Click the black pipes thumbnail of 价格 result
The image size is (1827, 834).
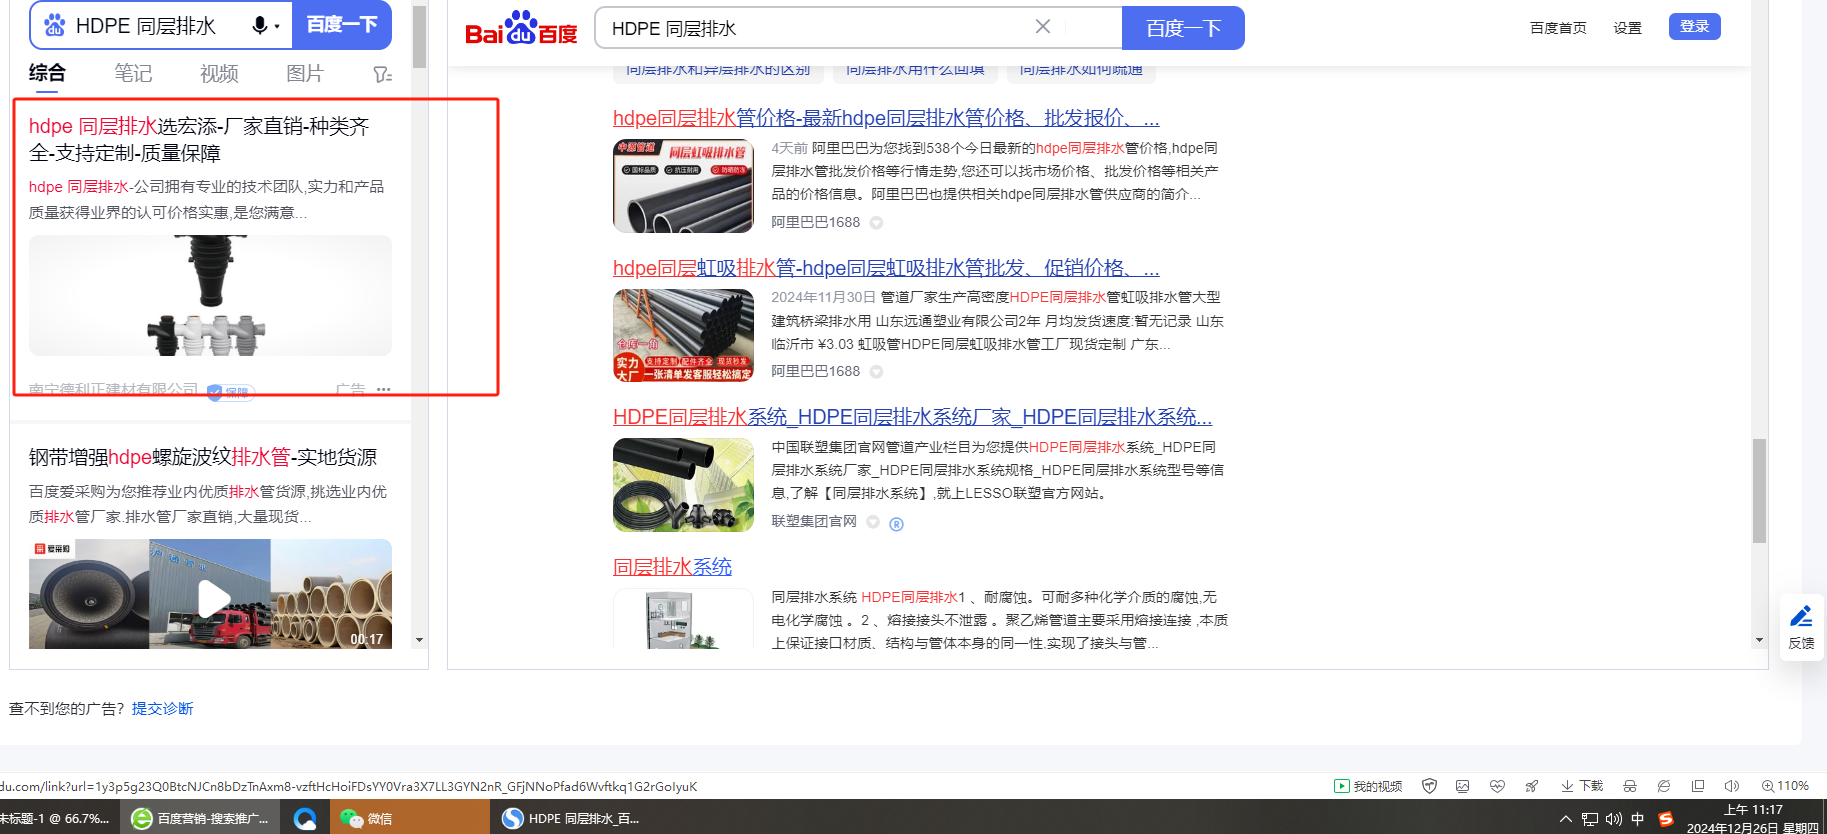click(683, 186)
